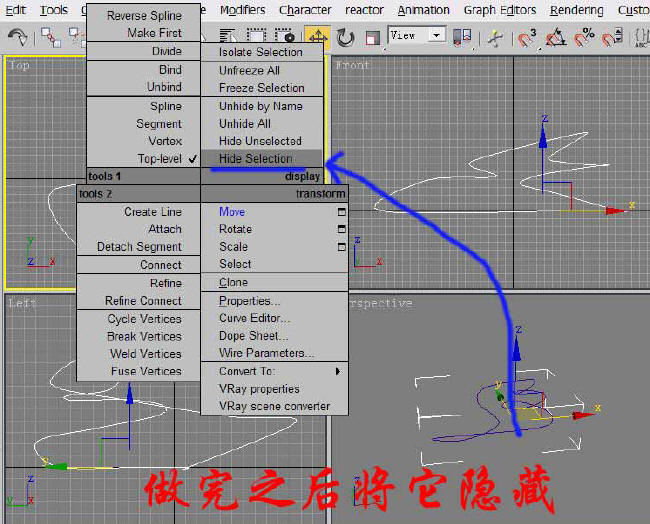Choose Isolate Selection from quad menu
Image resolution: width=650 pixels, height=524 pixels.
(x=262, y=52)
